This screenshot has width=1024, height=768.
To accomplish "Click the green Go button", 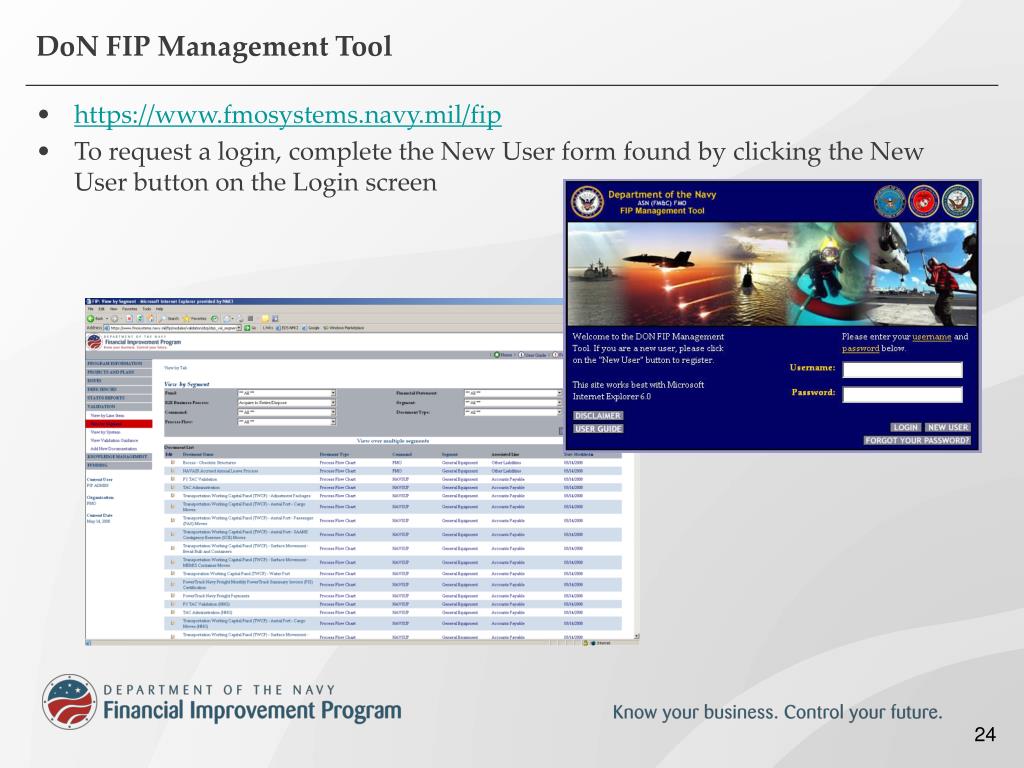I will (x=248, y=328).
